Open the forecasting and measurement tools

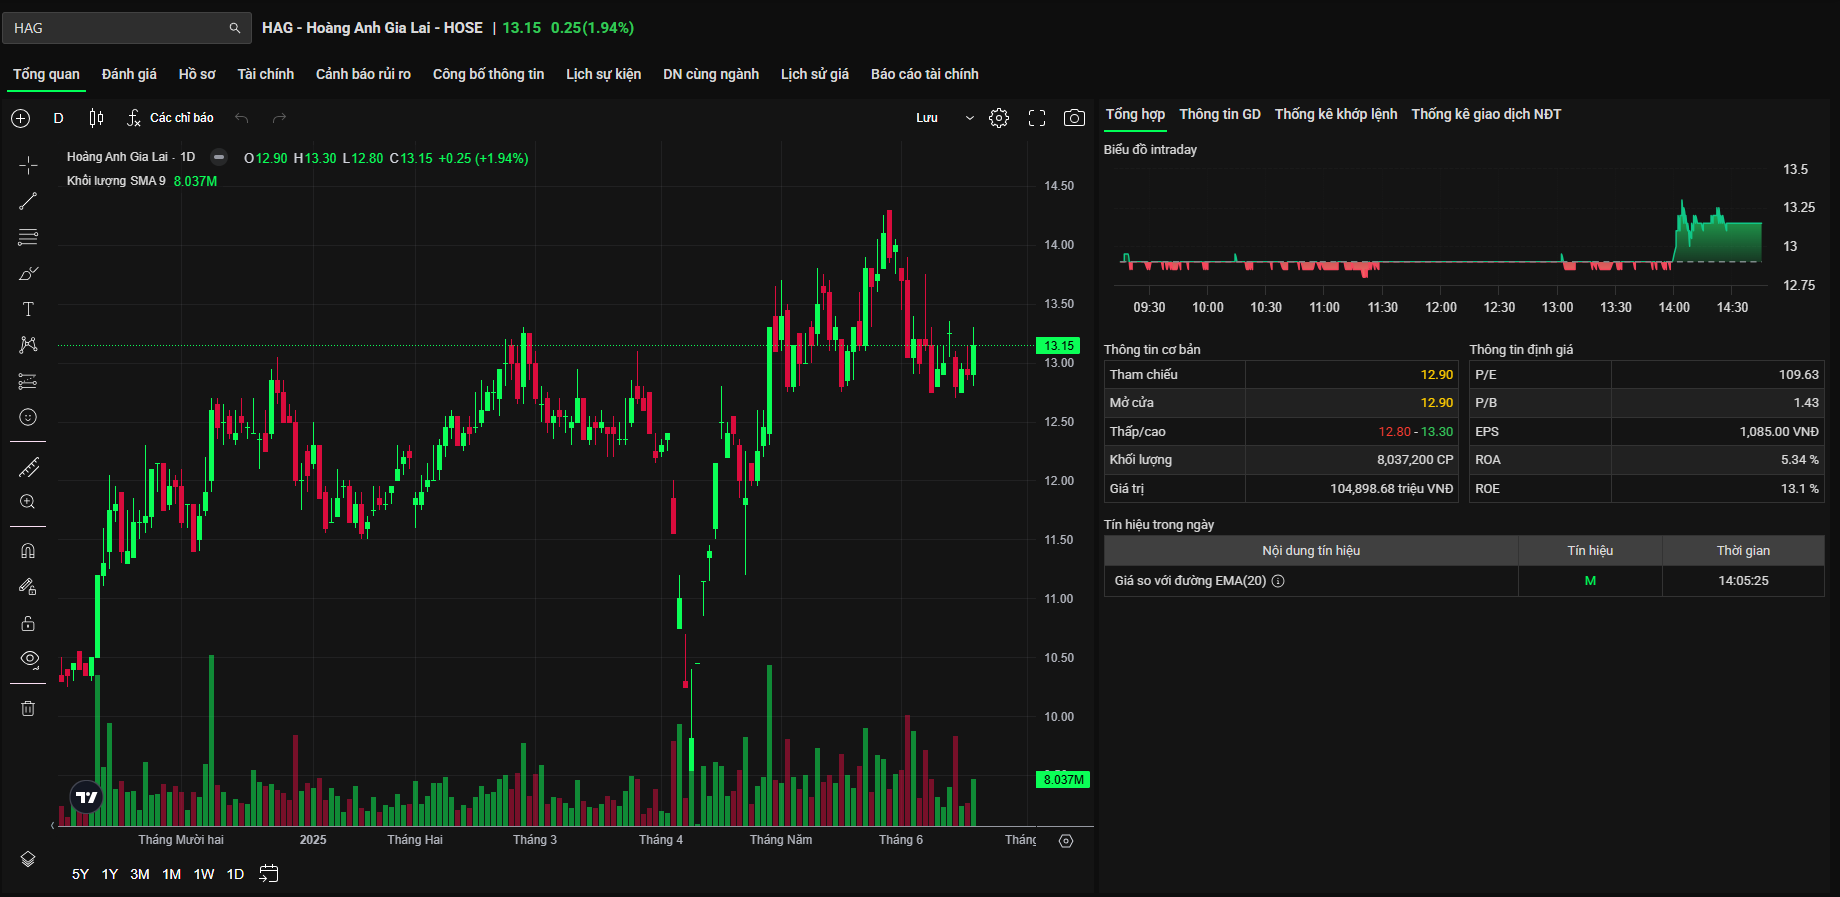click(28, 381)
